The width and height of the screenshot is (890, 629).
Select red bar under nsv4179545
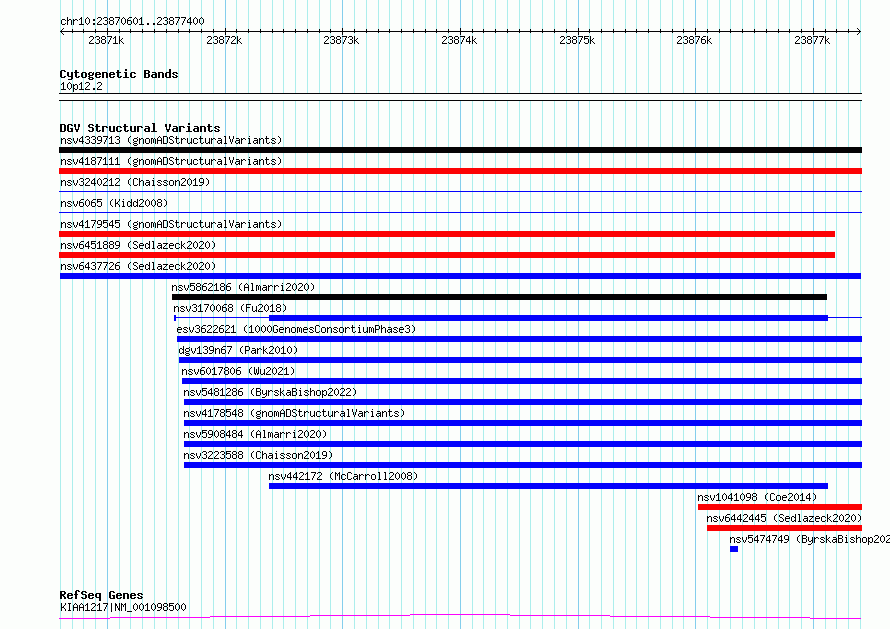(x=447, y=234)
